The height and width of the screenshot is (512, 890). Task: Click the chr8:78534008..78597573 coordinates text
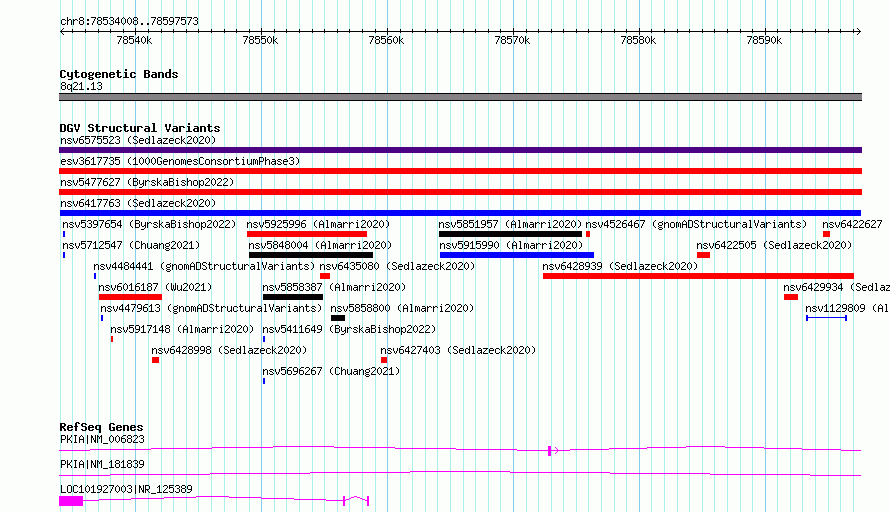coord(129,22)
